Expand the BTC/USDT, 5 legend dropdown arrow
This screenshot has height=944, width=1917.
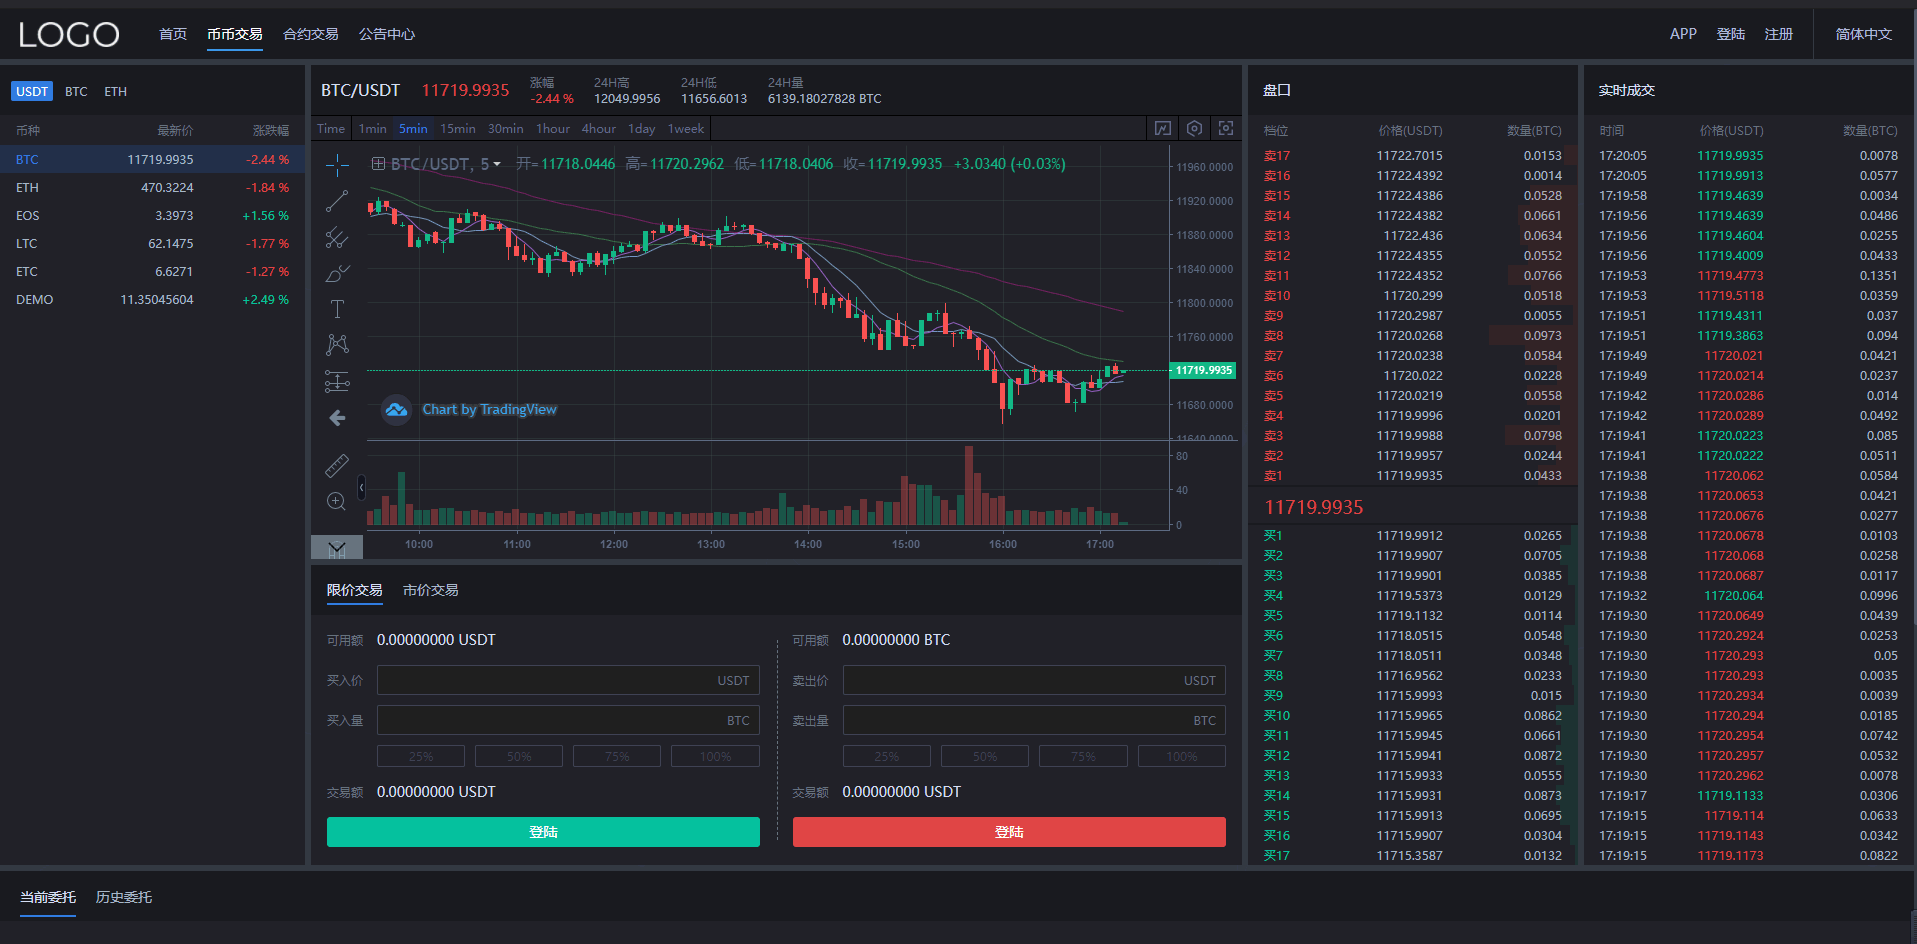497,165
